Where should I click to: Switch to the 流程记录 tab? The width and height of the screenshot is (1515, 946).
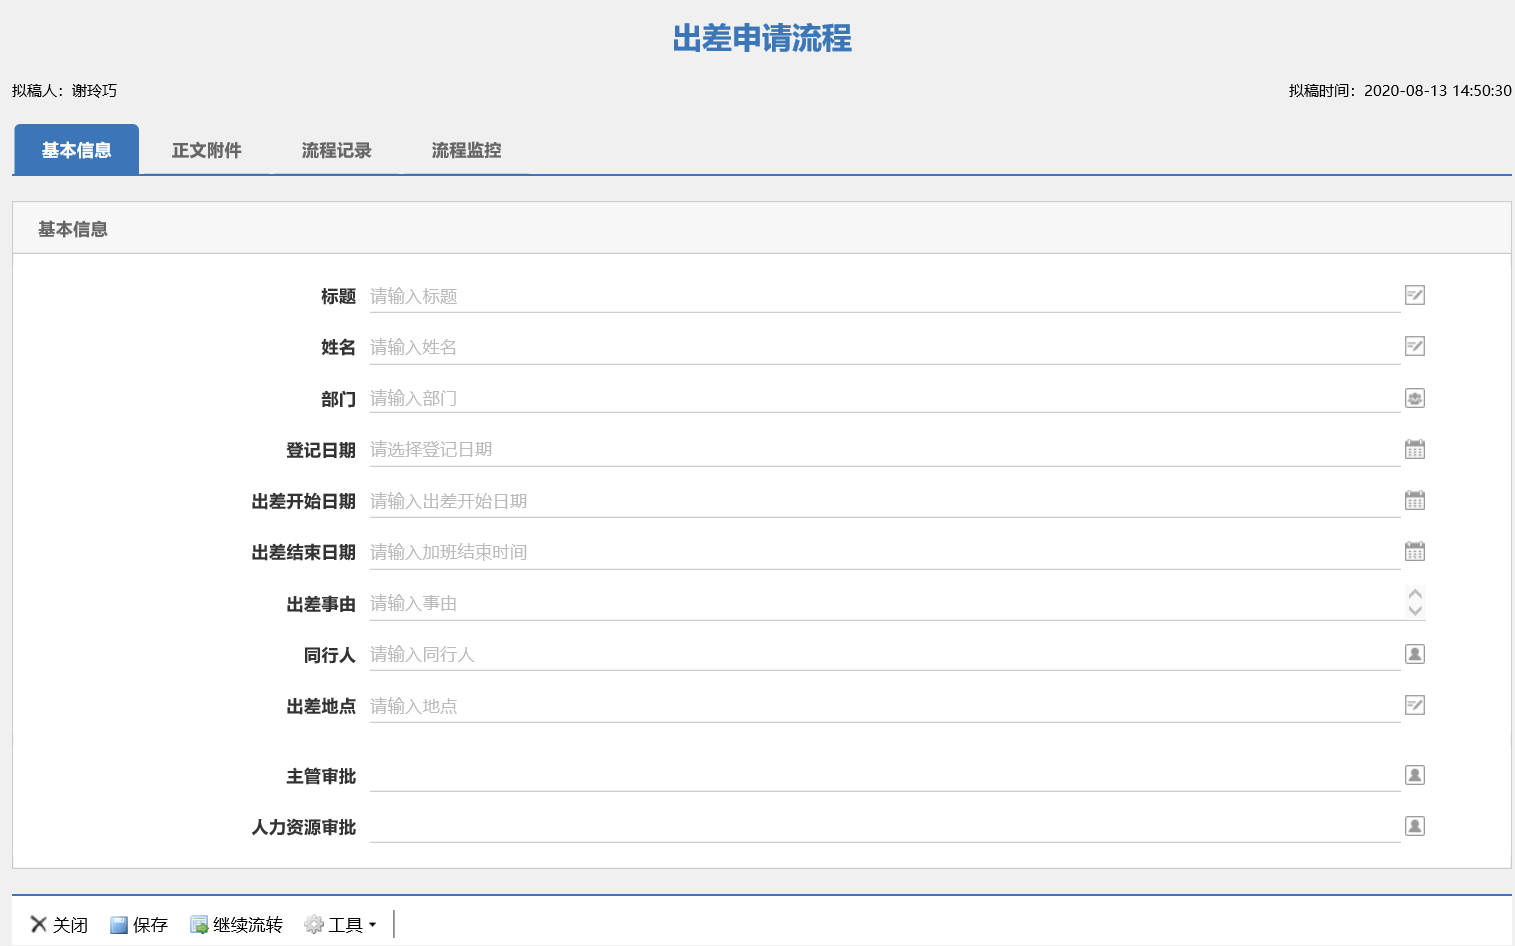(x=336, y=150)
